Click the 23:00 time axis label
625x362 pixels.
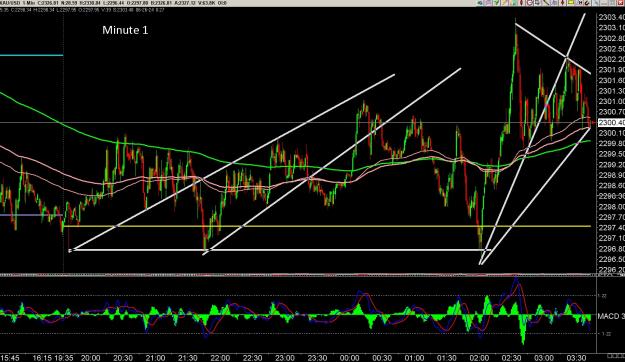(285, 358)
